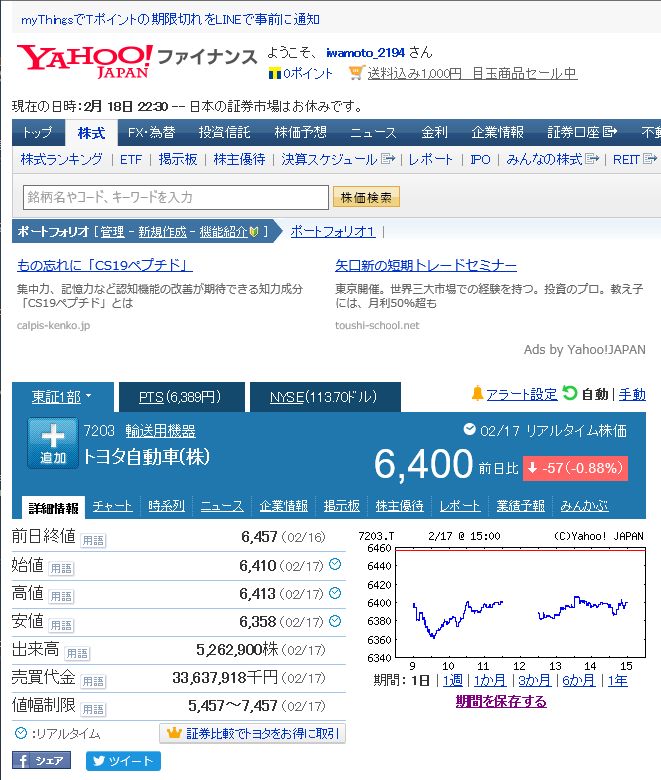This screenshot has height=780, width=661.
Task: Open the NYSE (113.70ドル) tab
Action: click(323, 397)
